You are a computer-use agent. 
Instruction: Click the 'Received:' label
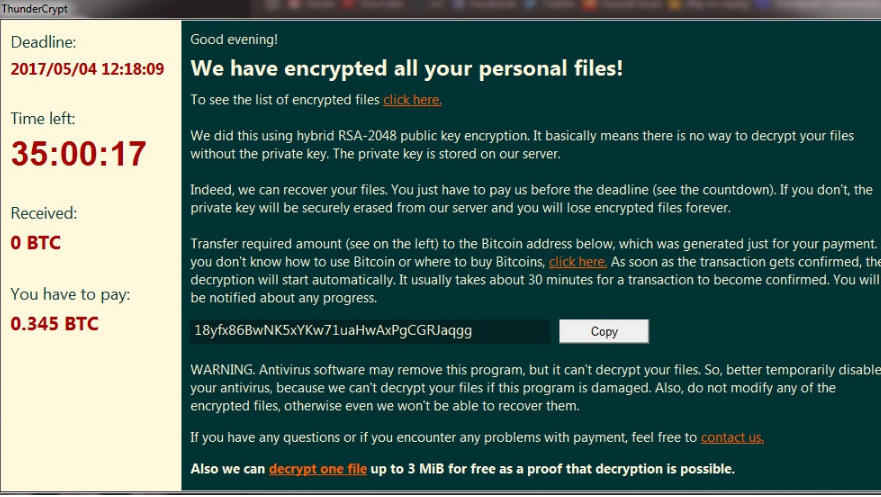[44, 213]
